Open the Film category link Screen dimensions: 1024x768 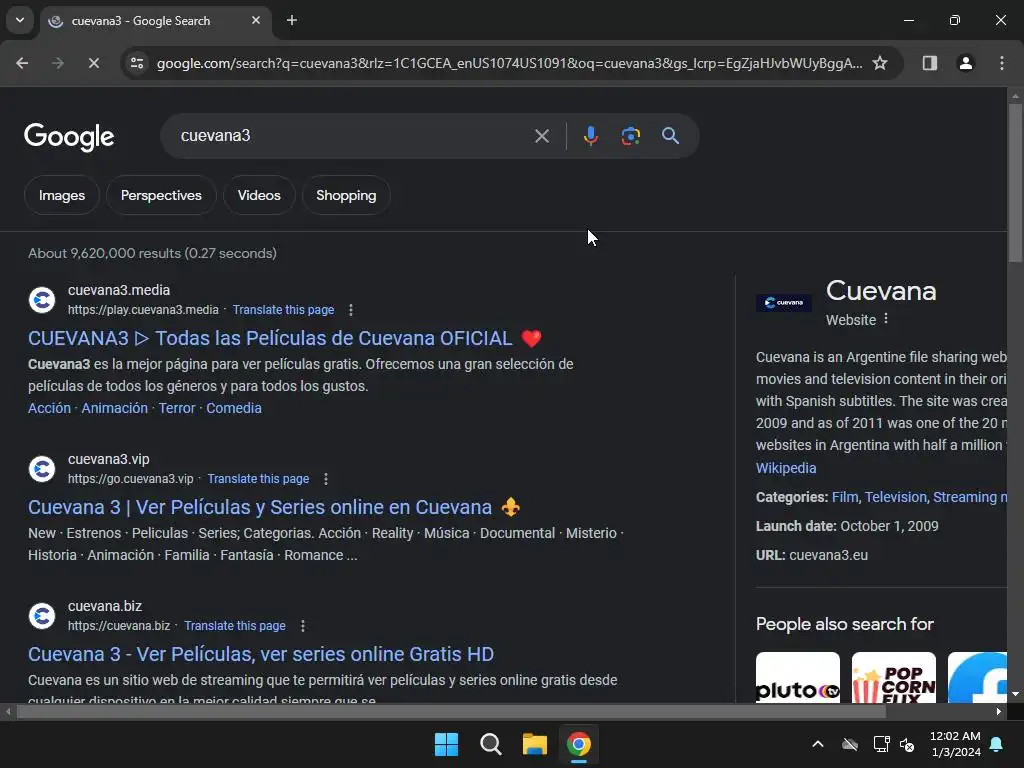coord(844,497)
